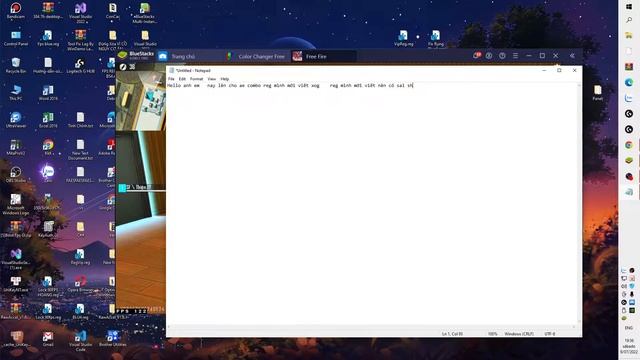Screen dimensions: 640x360
Task: Open Microsoft Edge from the taskbar
Action: click(629, 82)
